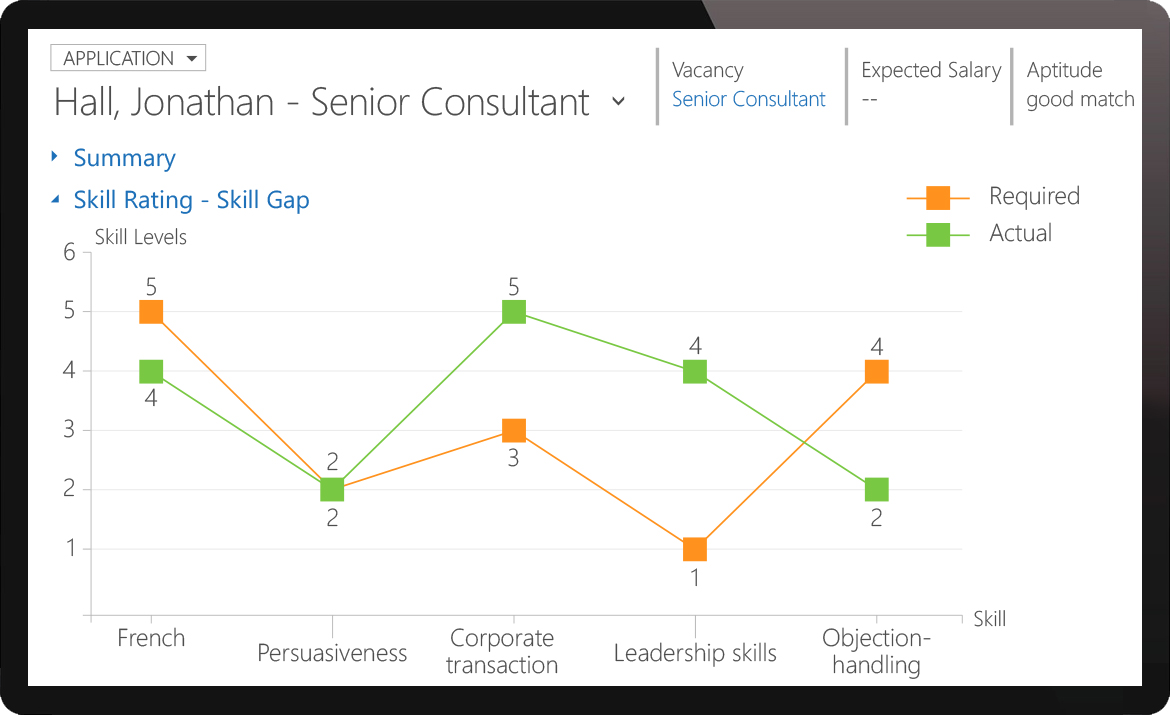Open the Senior Consultant vacancy link
The height and width of the screenshot is (715, 1170).
(748, 99)
